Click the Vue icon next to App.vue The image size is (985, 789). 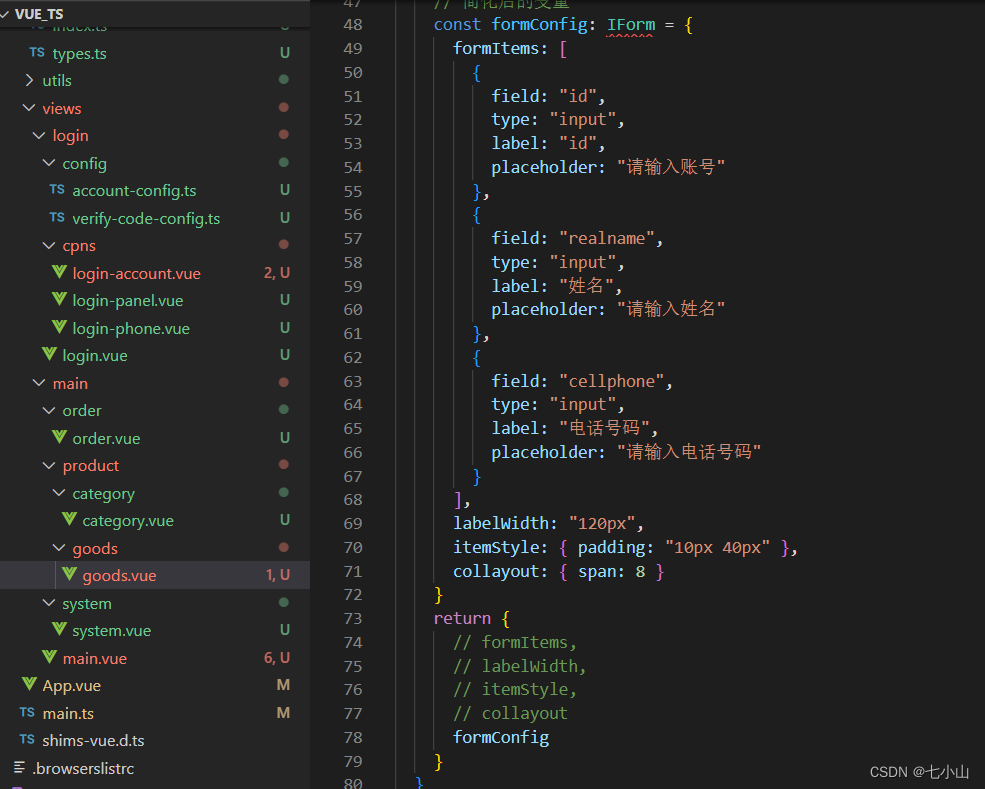tap(28, 685)
